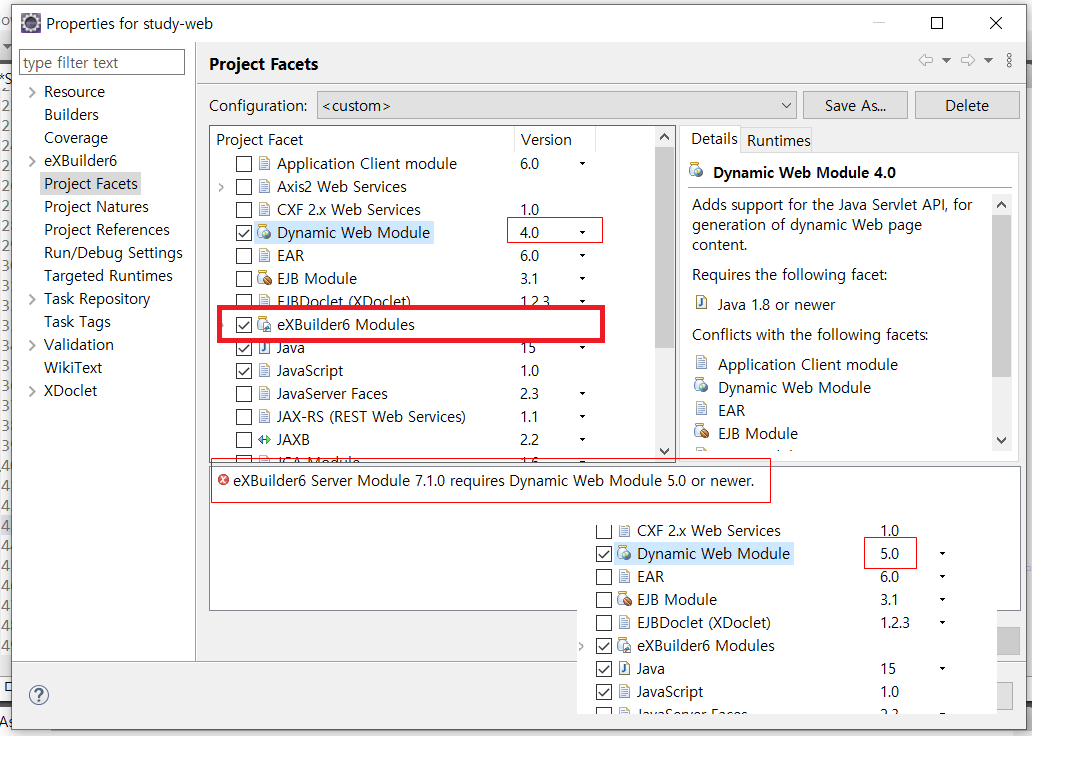Expand the Validation tree node
This screenshot has width=1076, height=763.
pos(32,345)
